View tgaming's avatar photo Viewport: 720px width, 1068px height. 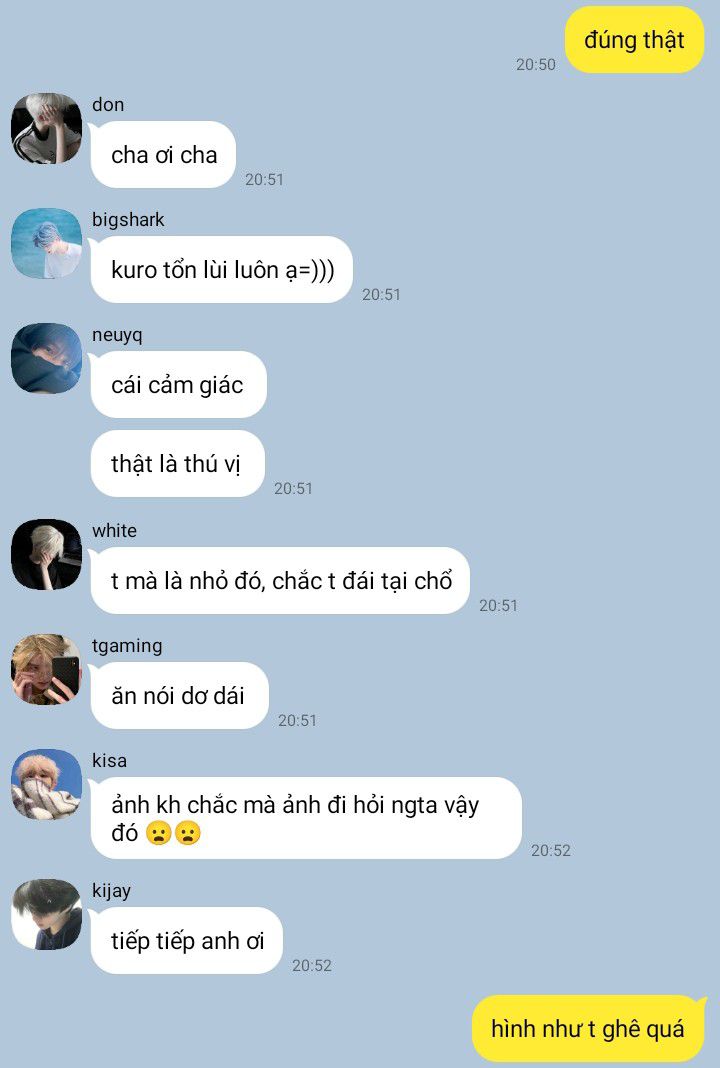coord(46,670)
